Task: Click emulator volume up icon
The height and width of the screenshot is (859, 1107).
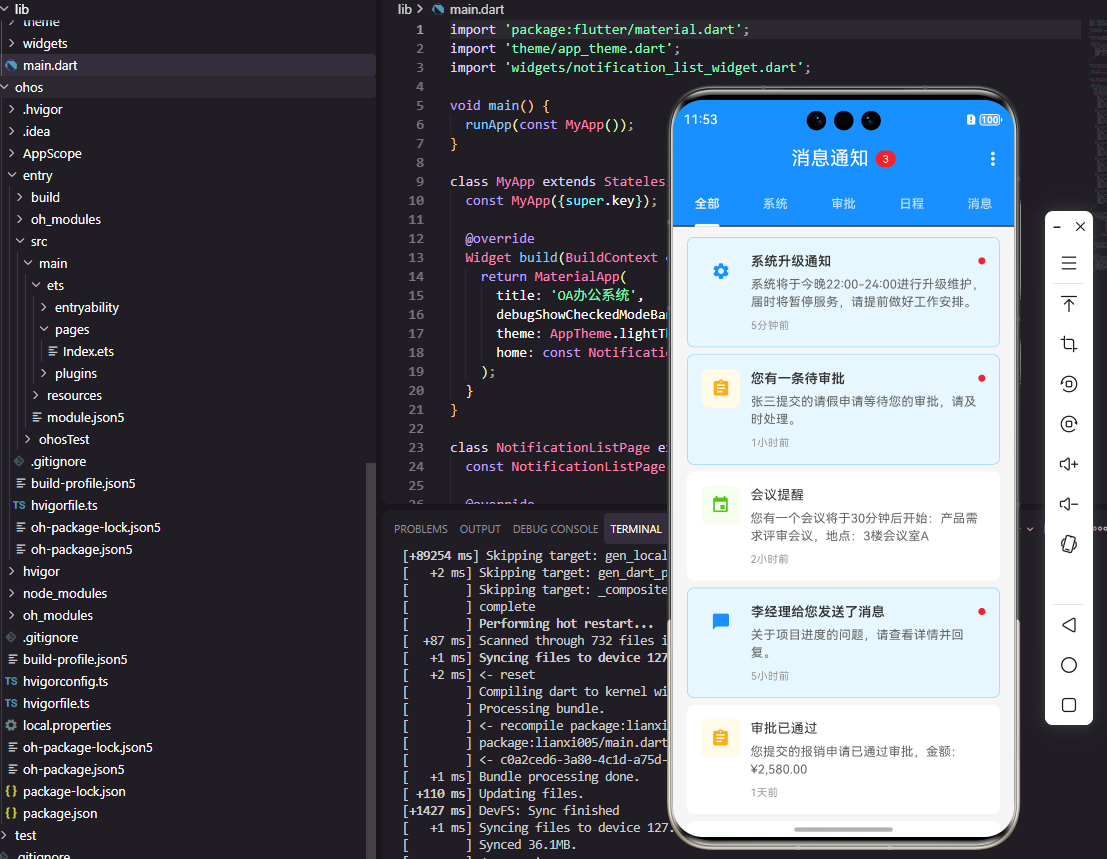Action: point(1069,464)
